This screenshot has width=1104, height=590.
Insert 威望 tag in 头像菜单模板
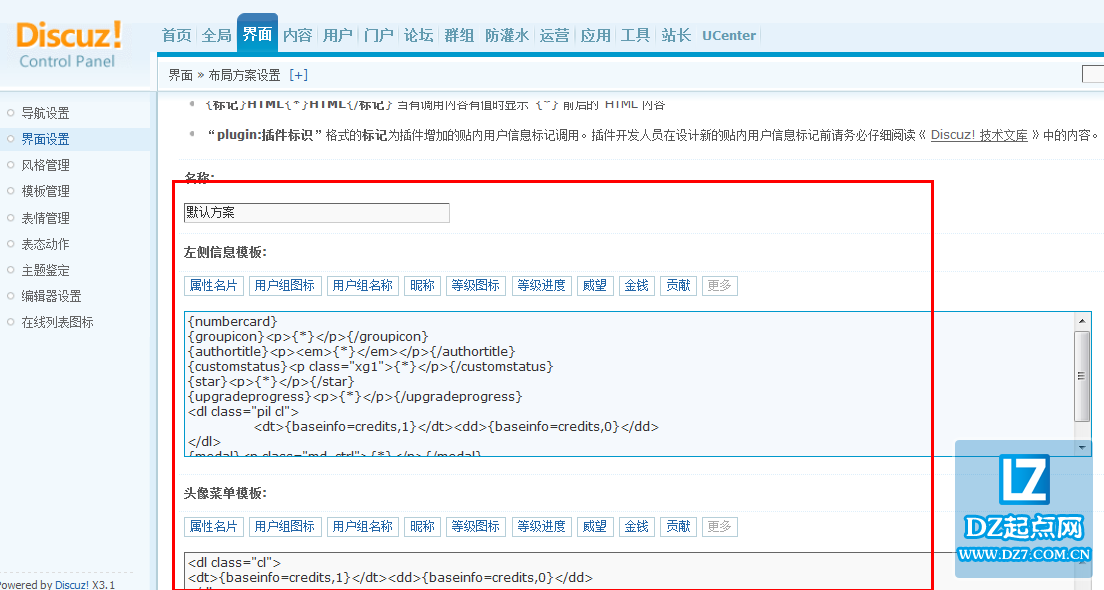(595, 527)
